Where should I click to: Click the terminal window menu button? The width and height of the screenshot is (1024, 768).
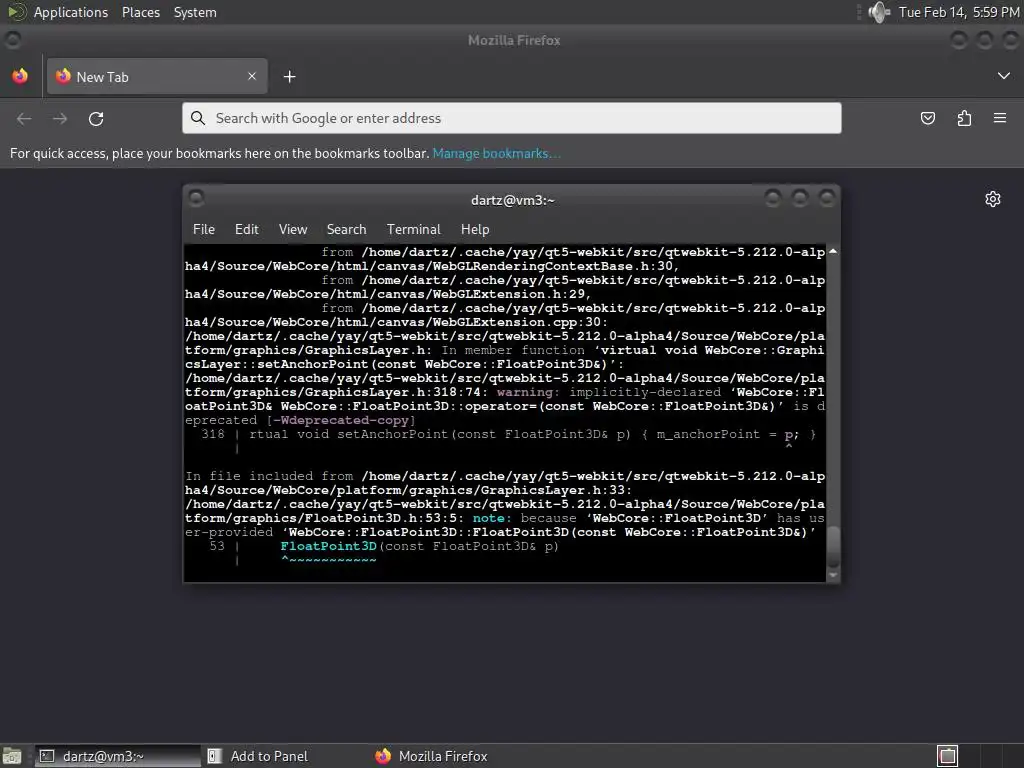pos(196,197)
